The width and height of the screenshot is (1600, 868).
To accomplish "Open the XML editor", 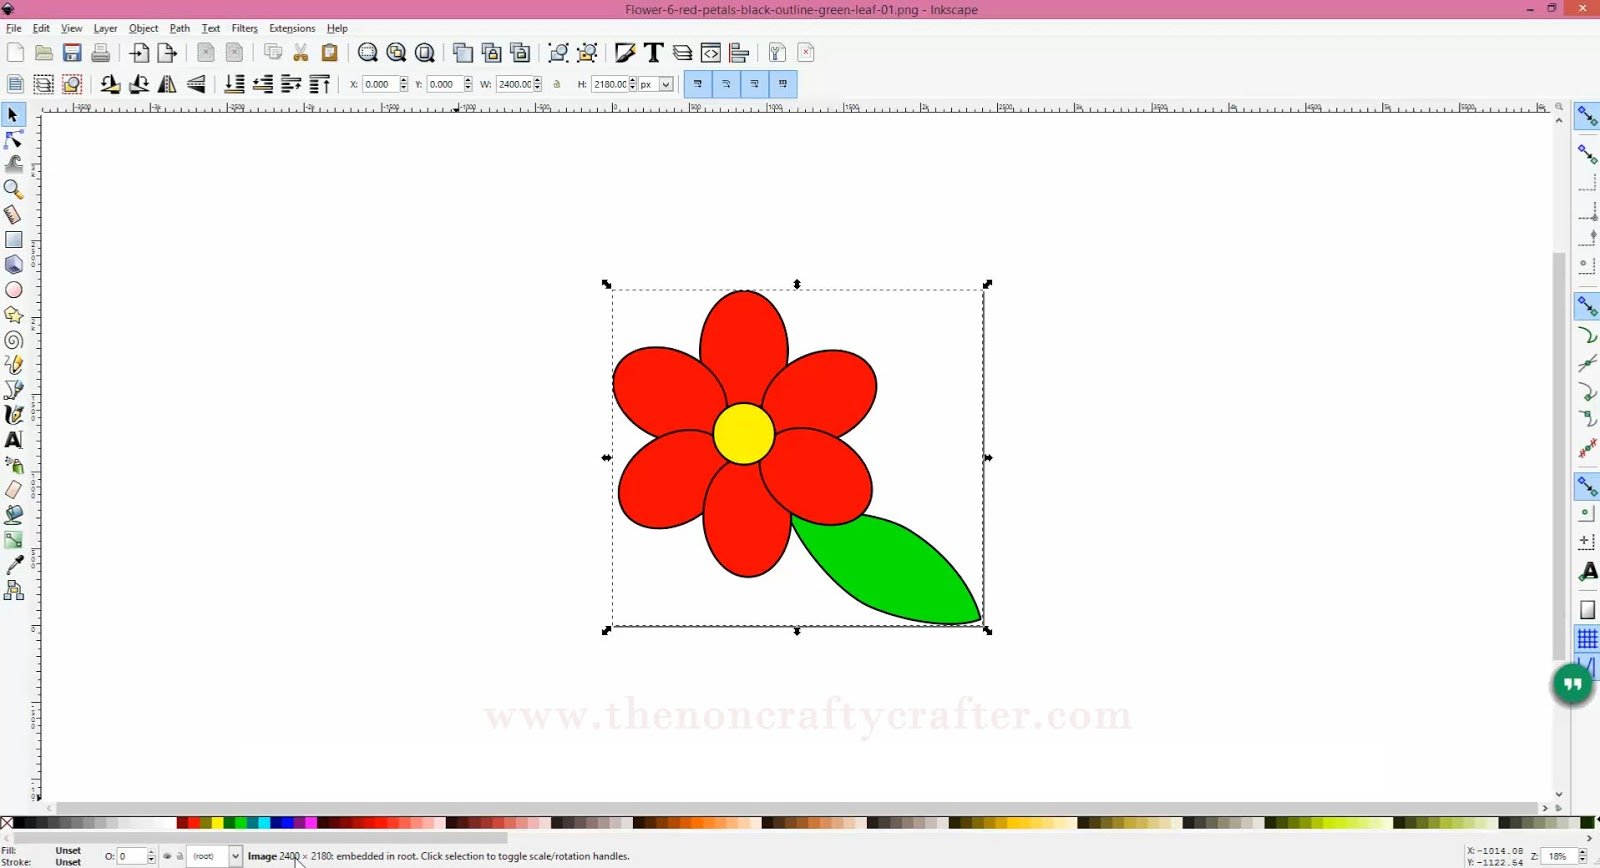I will click(x=711, y=53).
